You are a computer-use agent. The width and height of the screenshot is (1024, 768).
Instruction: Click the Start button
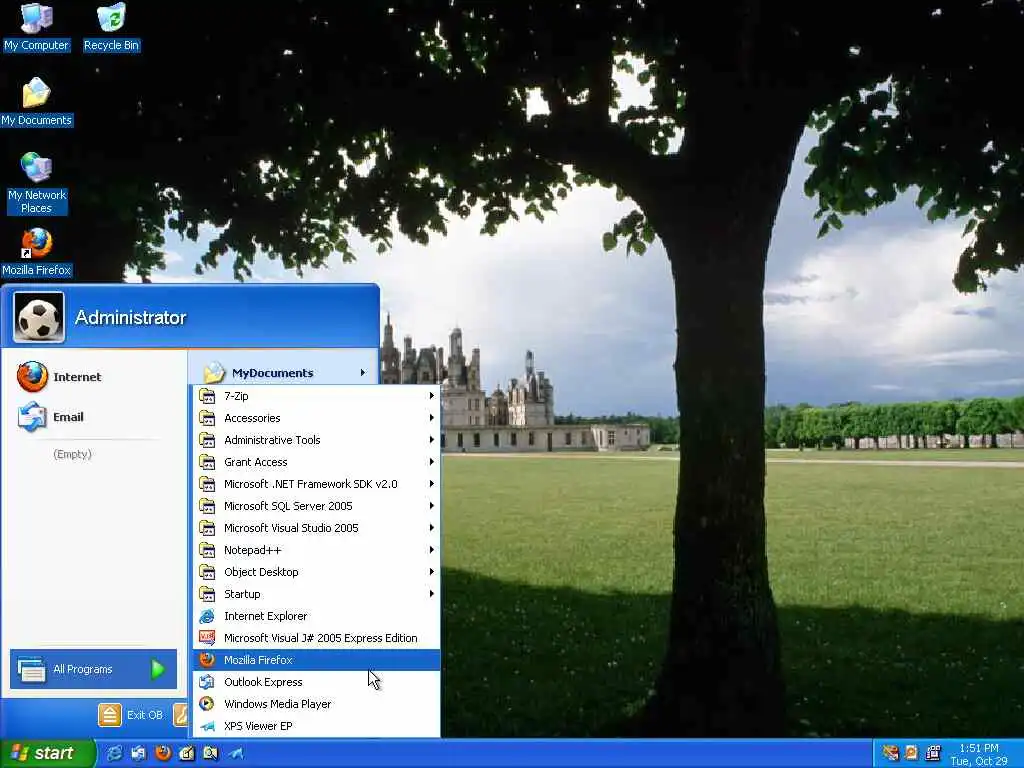[x=48, y=753]
